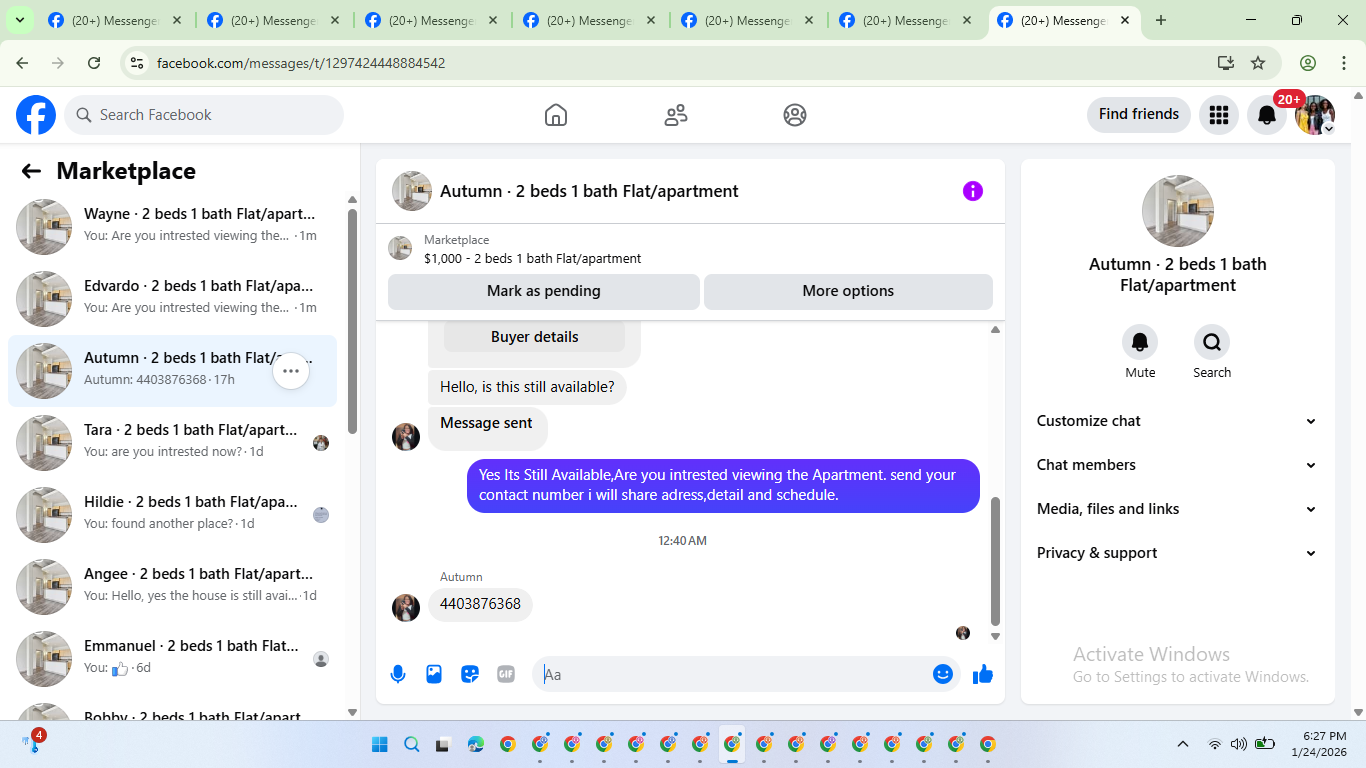Open the Groups icon in top navigation
This screenshot has width=1366, height=768.
[795, 115]
